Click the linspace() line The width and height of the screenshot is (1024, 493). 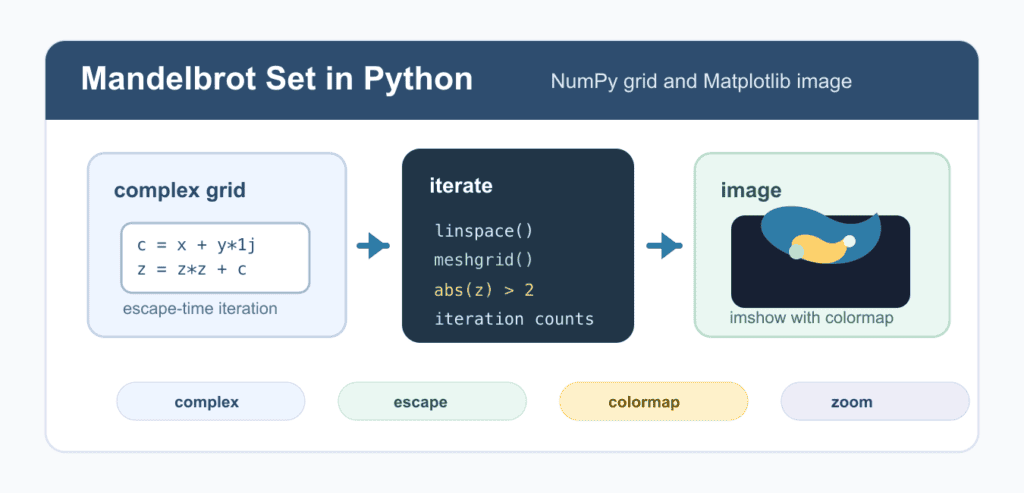tap(484, 231)
